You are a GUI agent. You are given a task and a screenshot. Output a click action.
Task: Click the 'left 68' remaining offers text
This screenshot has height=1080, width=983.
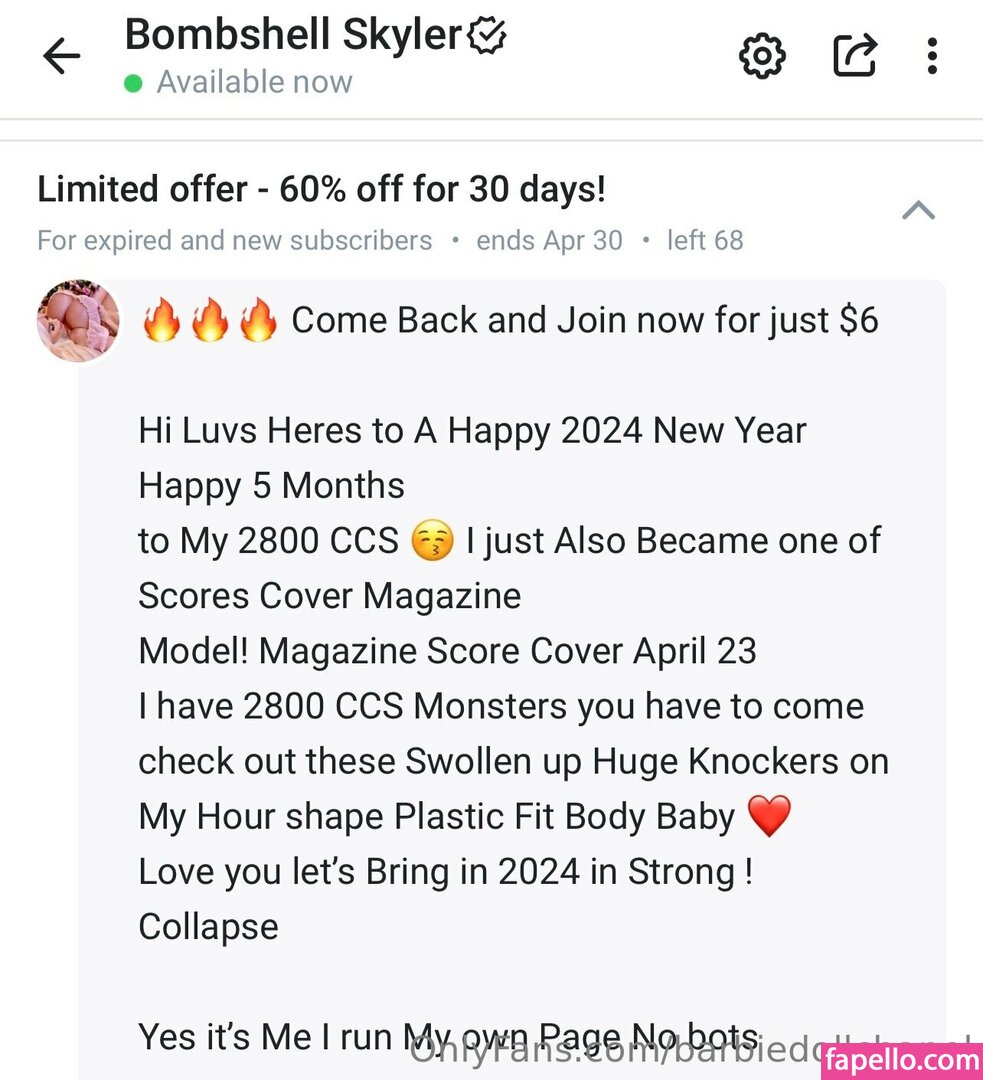pos(705,241)
